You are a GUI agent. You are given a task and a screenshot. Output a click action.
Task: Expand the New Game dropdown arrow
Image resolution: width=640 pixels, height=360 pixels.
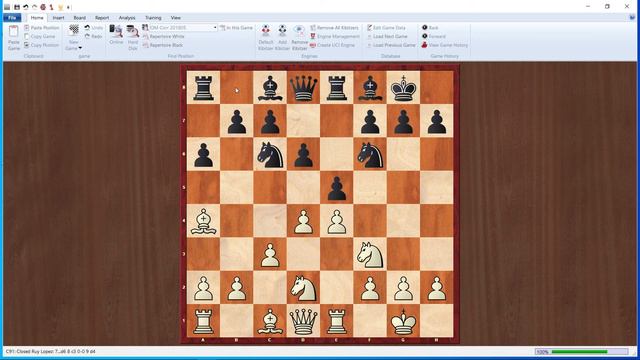click(x=80, y=48)
